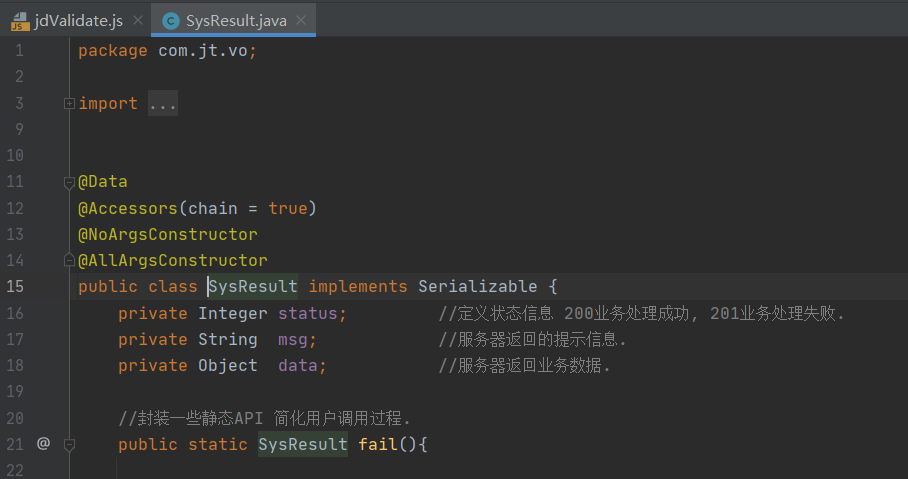Click the msg field name
This screenshot has height=479, width=908.
(x=293, y=339)
